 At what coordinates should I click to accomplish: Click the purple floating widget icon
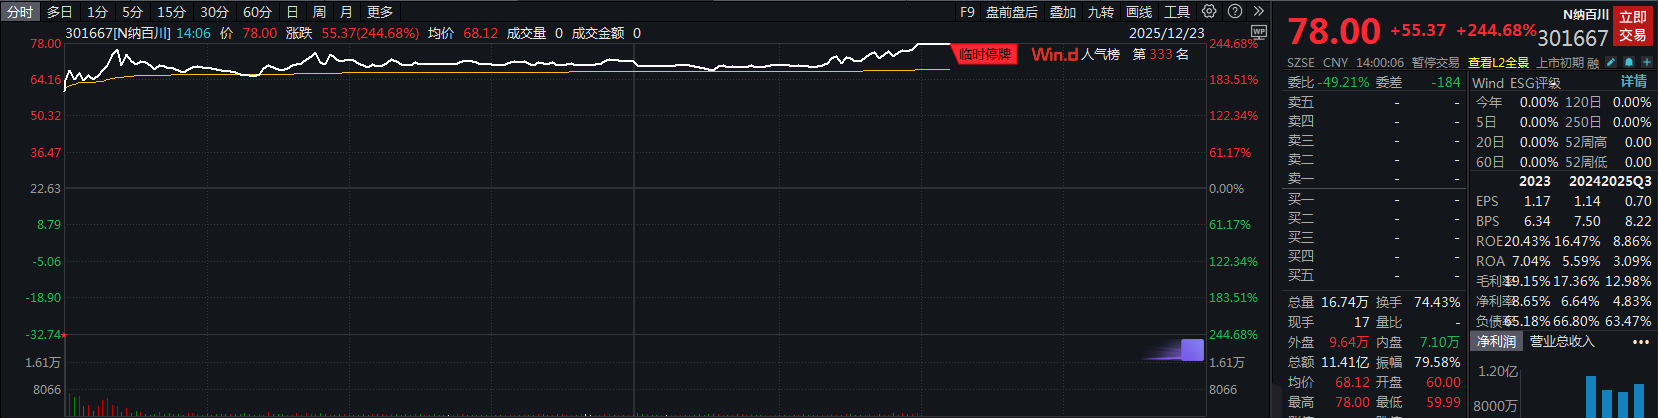[1191, 349]
